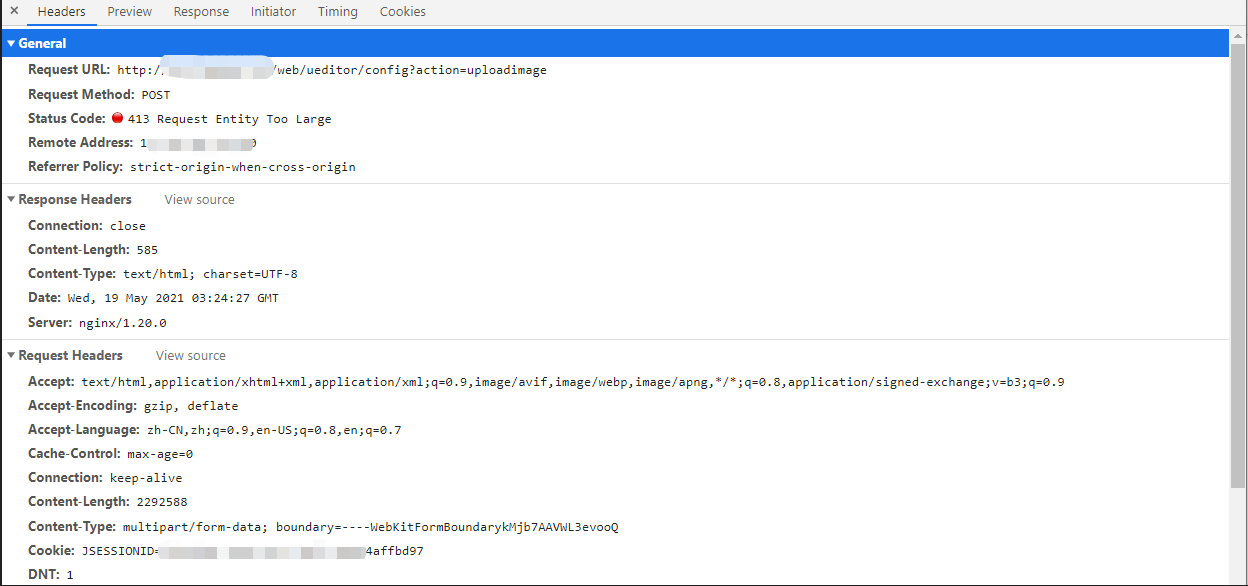
Task: Switch to the Preview tab
Action: click(x=130, y=12)
